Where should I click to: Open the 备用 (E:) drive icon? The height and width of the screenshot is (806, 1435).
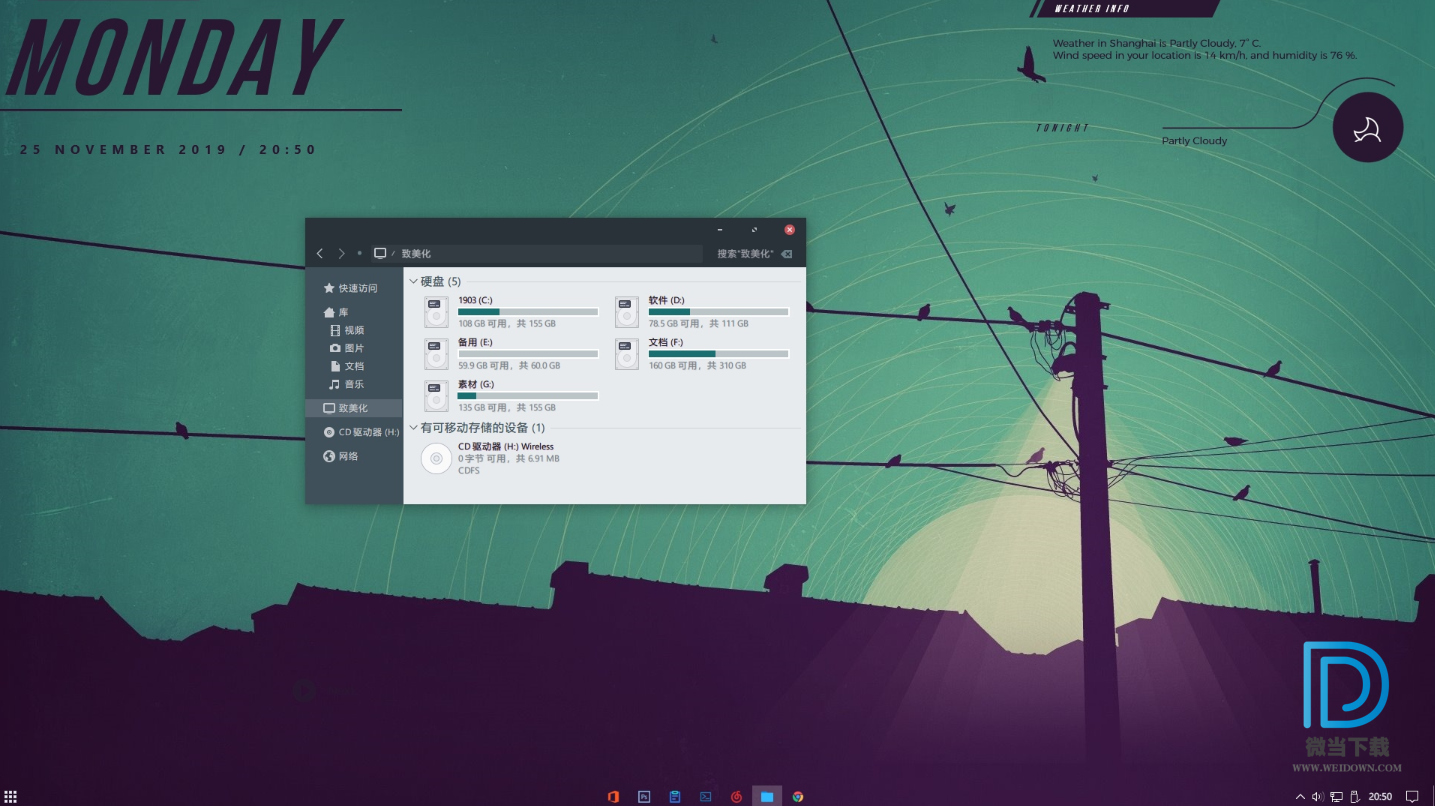click(436, 354)
